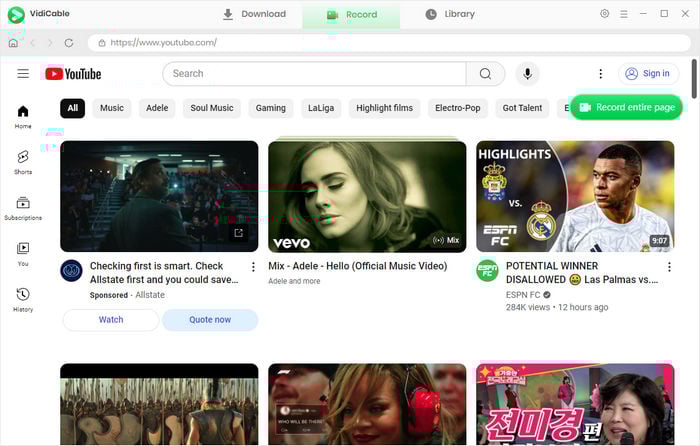Image resolution: width=700 pixels, height=446 pixels.
Task: Click the VidiCable app logo
Action: click(x=16, y=15)
